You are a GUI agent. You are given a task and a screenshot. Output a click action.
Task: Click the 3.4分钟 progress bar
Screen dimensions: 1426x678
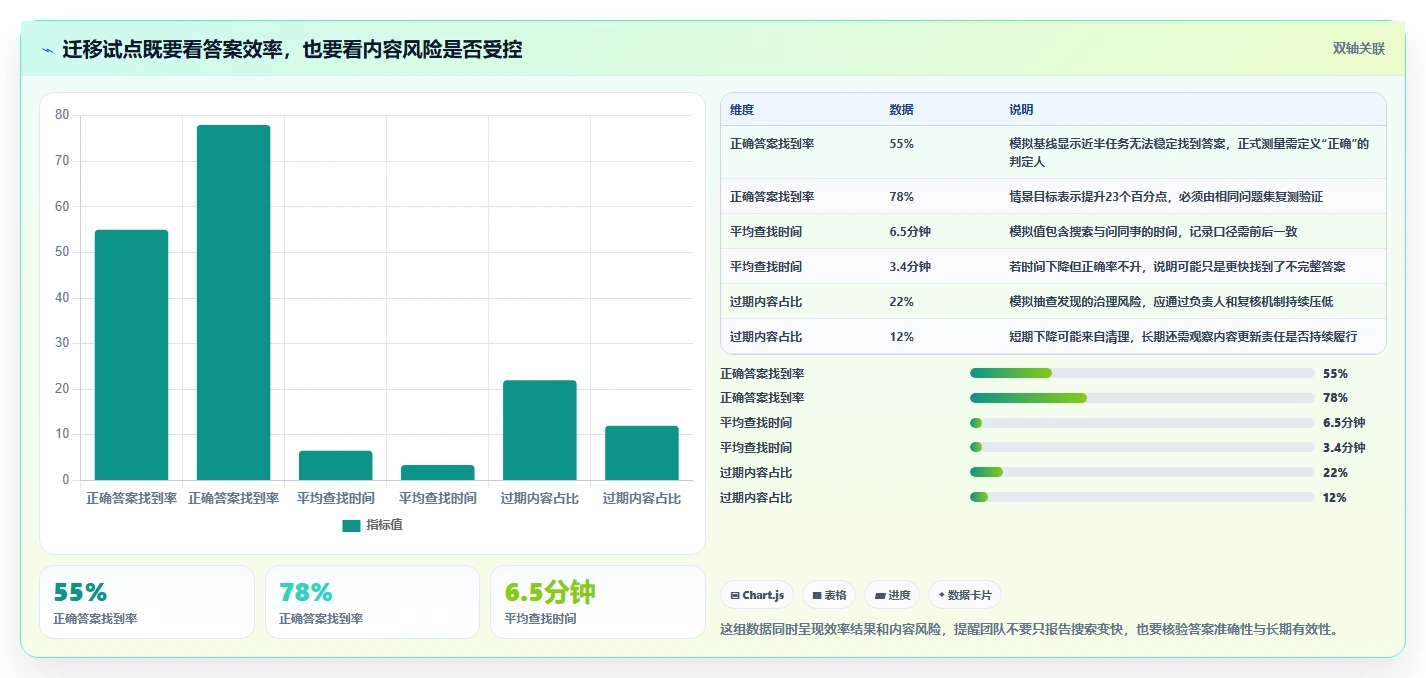click(x=1142, y=448)
